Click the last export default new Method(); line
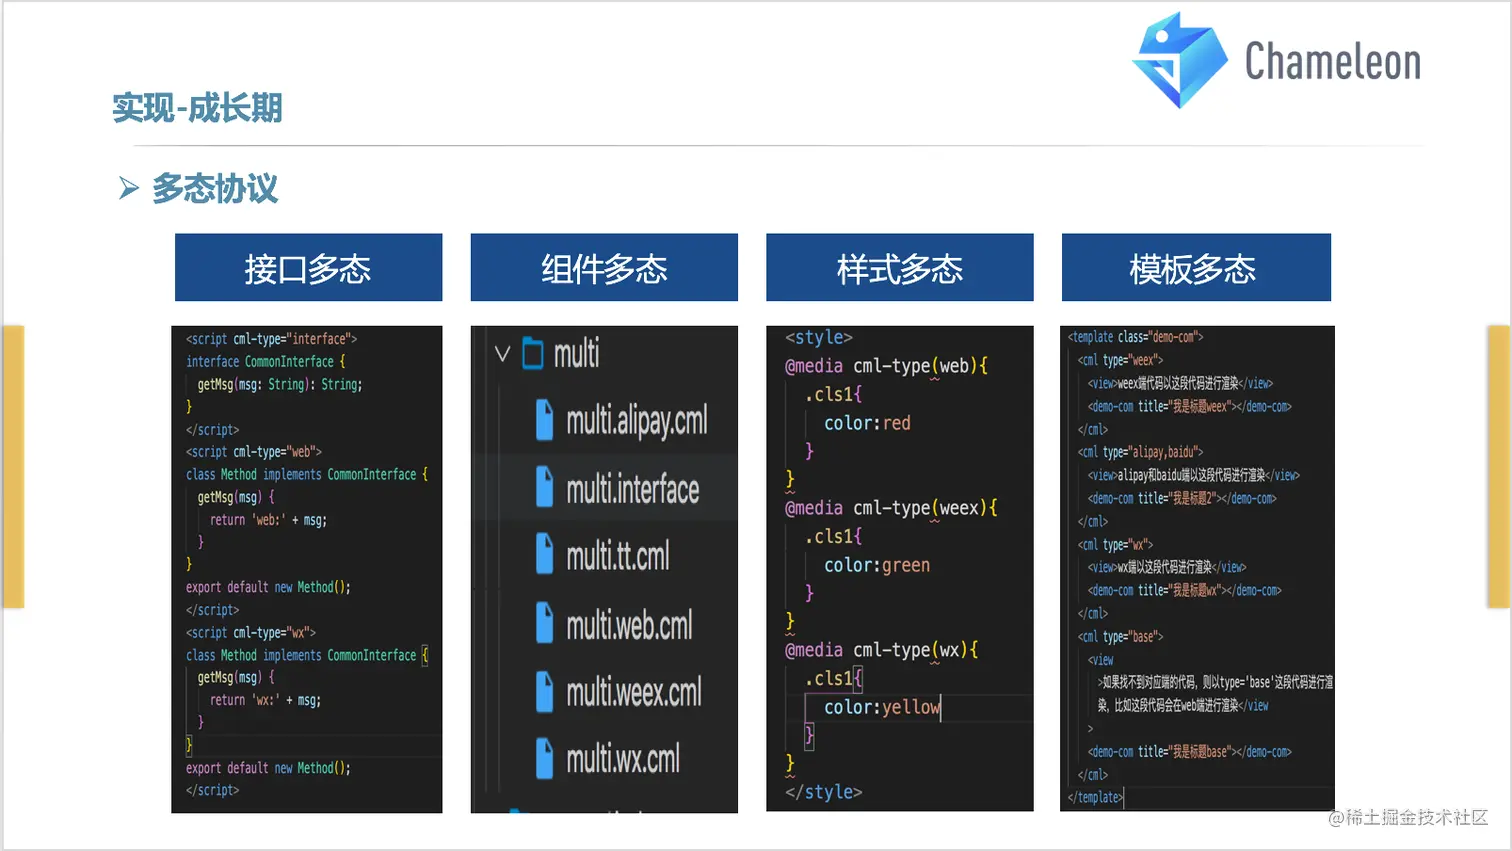Screen dimensions: 1512x851 tap(268, 768)
